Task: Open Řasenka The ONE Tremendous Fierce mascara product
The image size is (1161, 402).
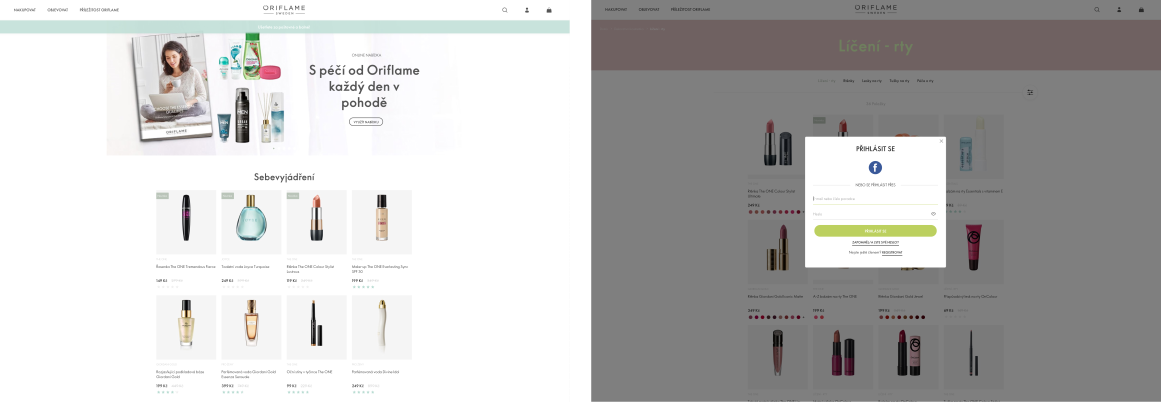Action: pyautogui.click(x=186, y=221)
